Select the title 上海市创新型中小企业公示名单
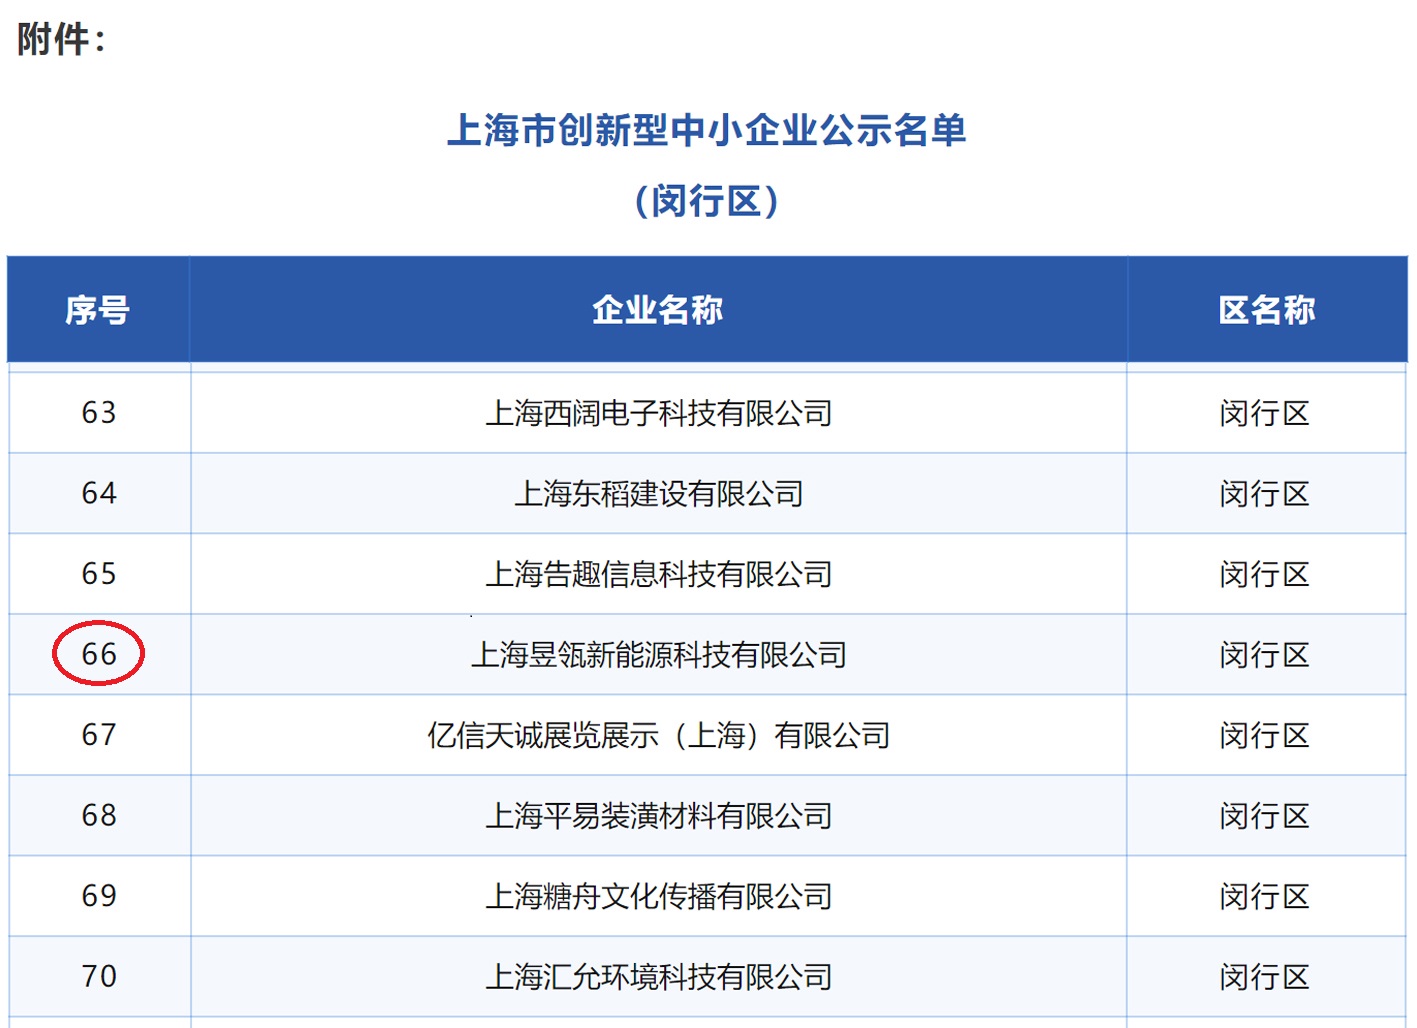 pos(708,130)
